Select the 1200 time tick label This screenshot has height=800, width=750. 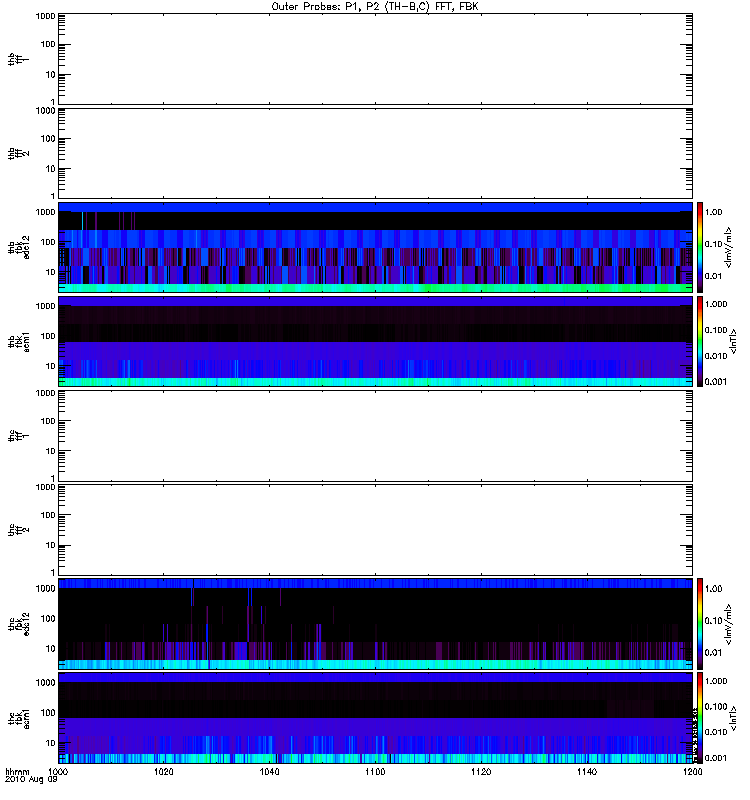pos(690,773)
